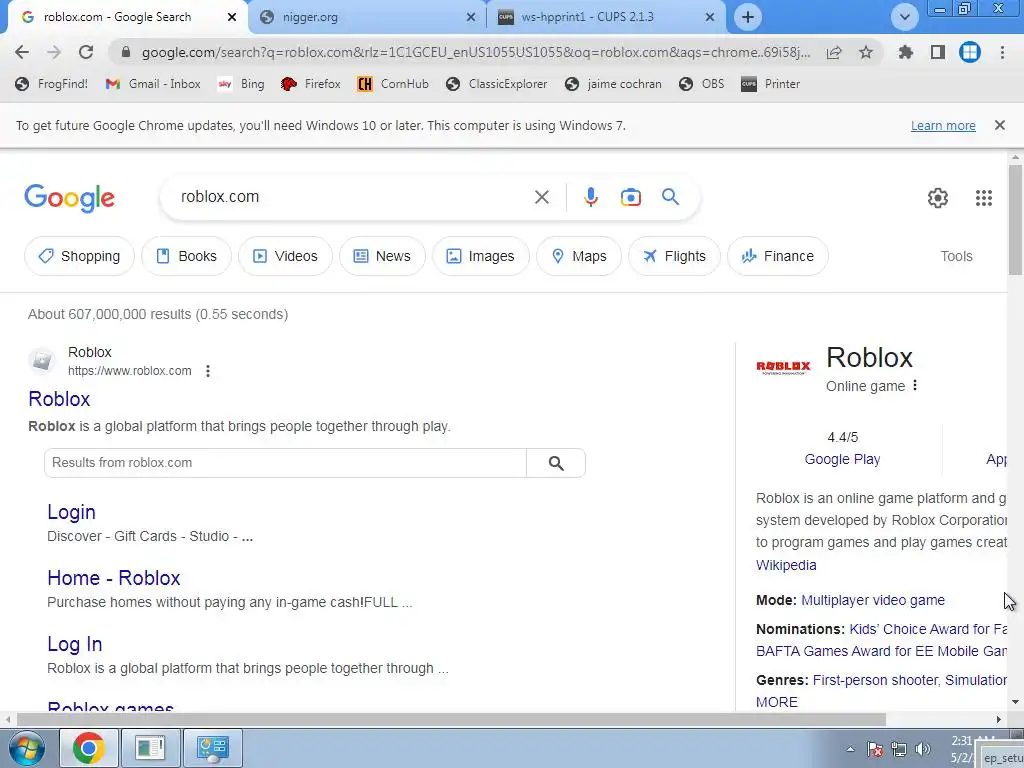Open the new tab plus button
The height and width of the screenshot is (768, 1024).
coord(748,17)
